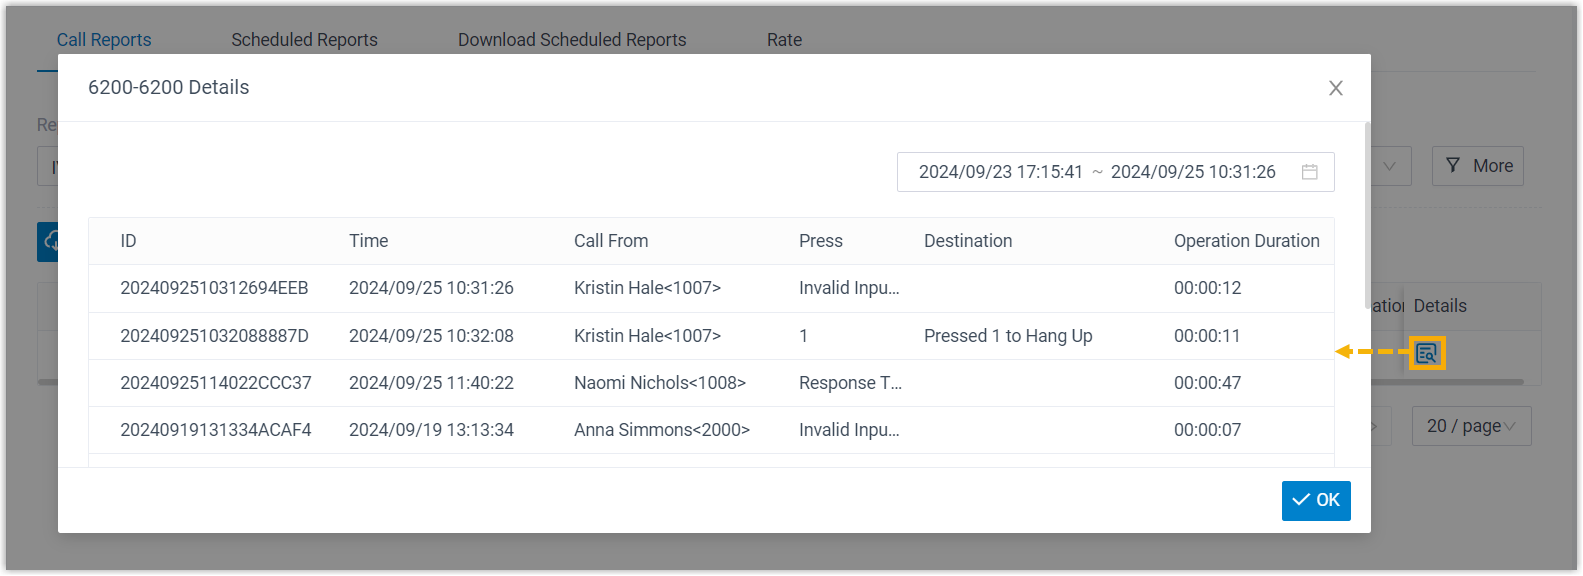Click the start date 2024/09/23 17:15:41
This screenshot has width=1583, height=576.
1000,172
